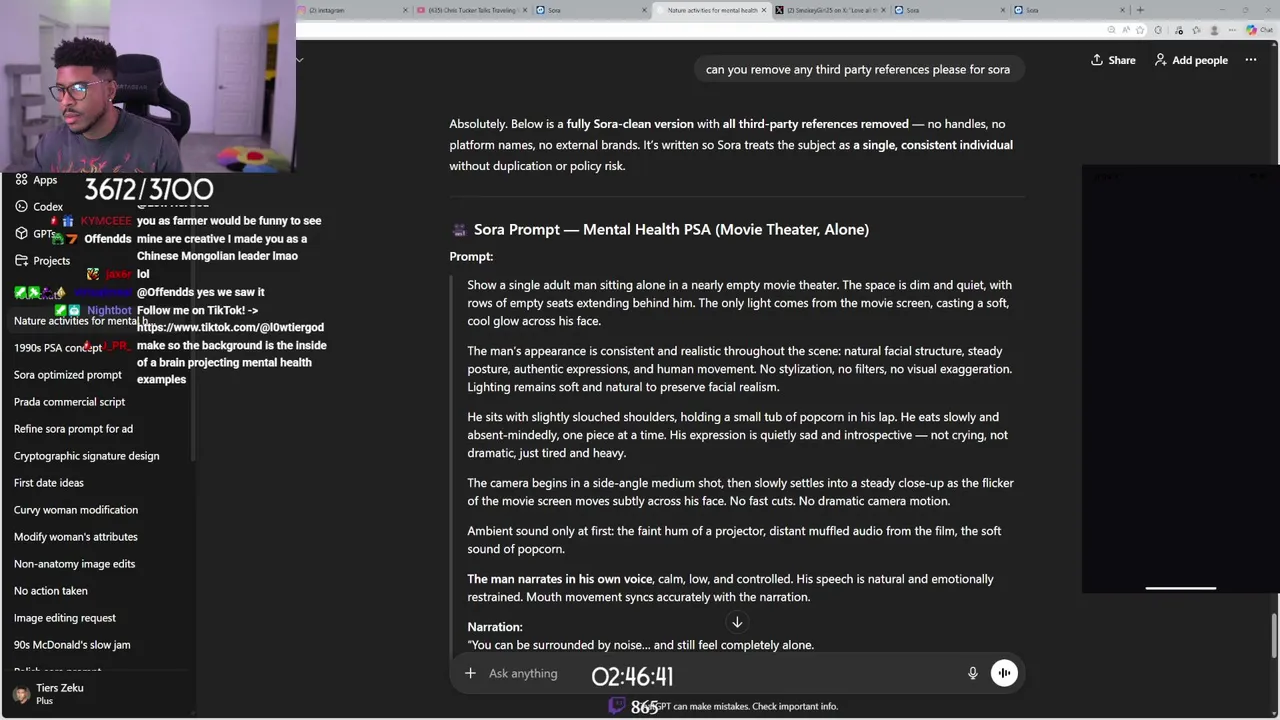Click the webcam video thumbnail

pos(148,86)
